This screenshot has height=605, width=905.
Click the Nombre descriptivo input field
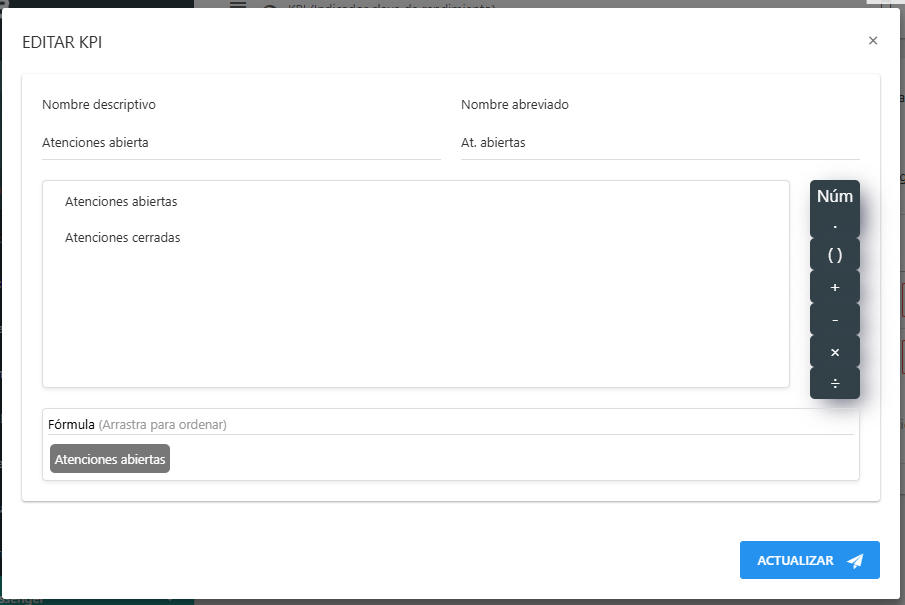(200, 142)
